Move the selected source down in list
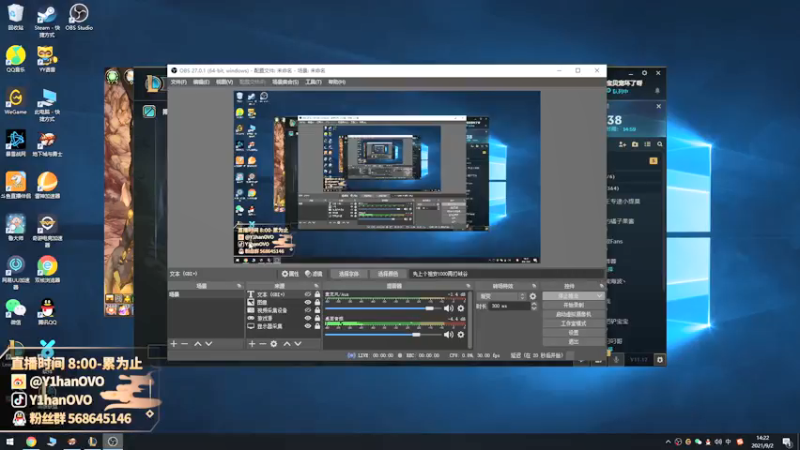This screenshot has width=800, height=450. (298, 344)
